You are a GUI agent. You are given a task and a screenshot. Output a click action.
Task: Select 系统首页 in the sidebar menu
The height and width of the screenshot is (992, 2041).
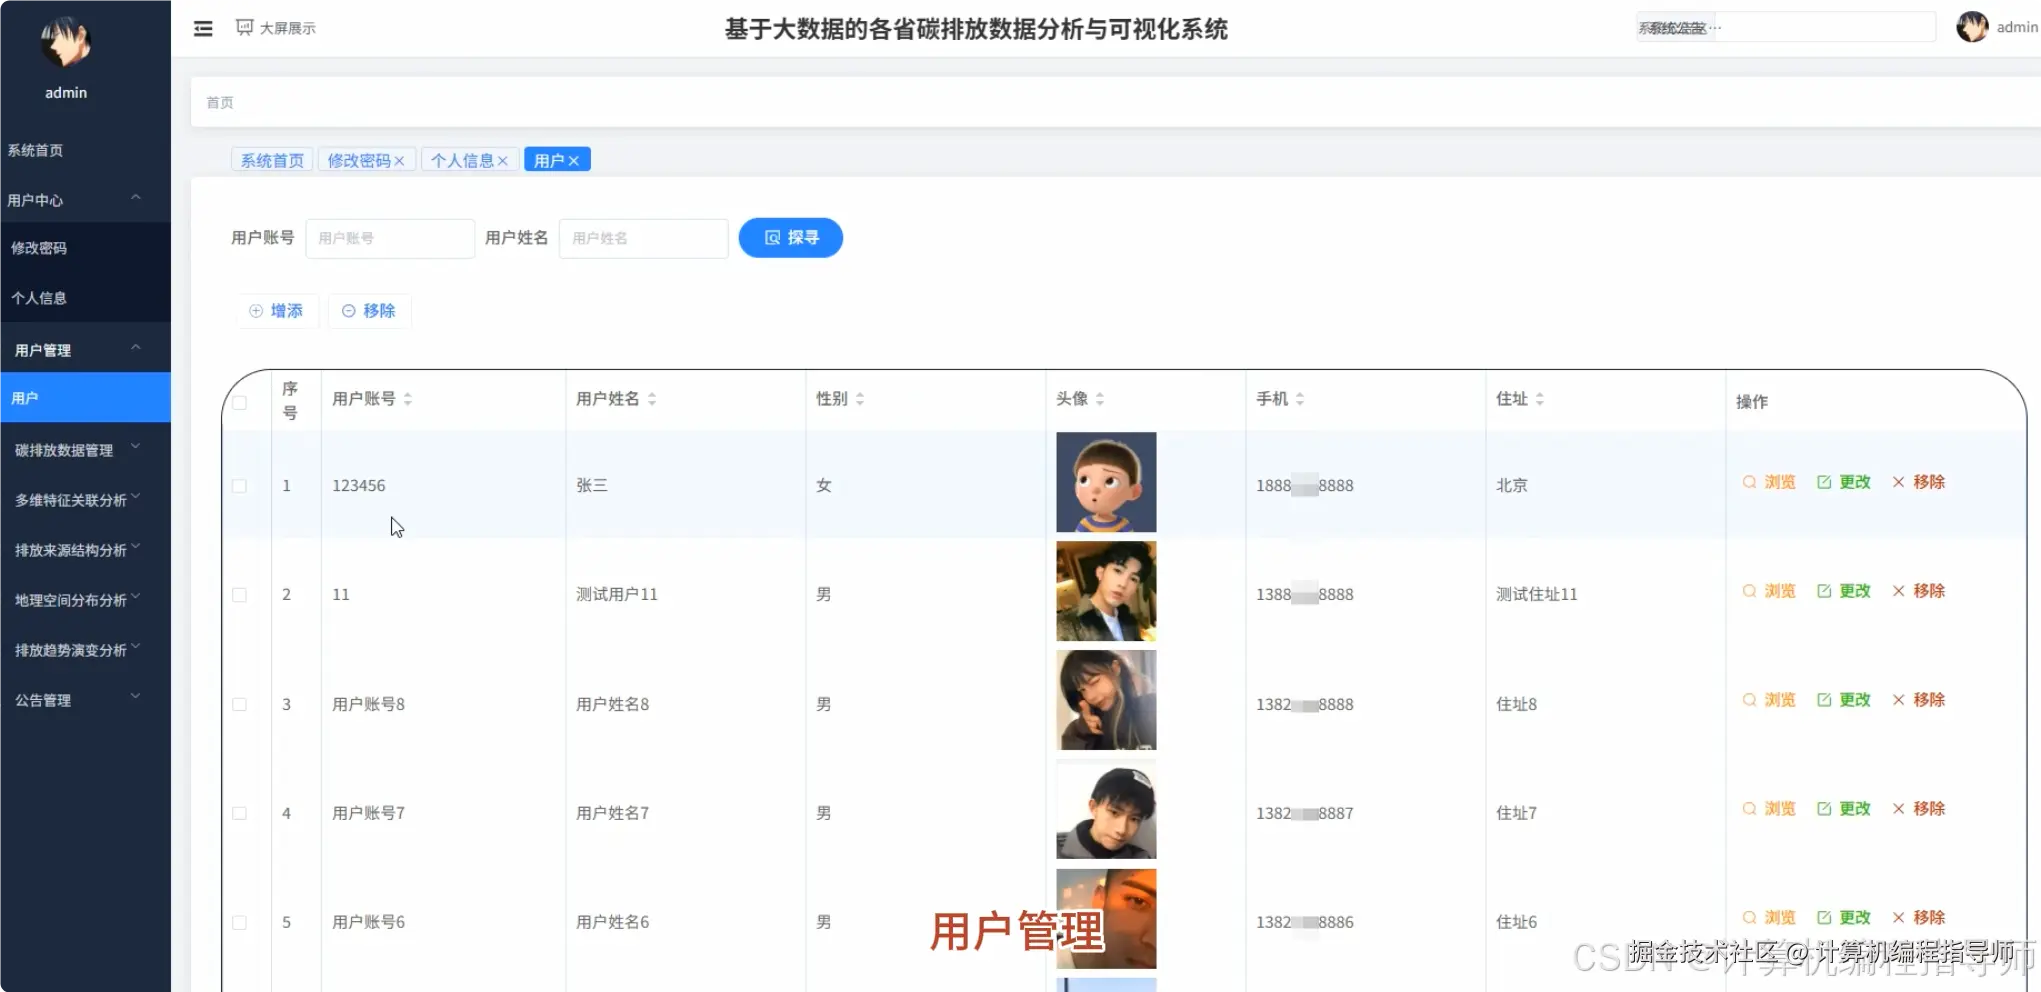point(36,150)
